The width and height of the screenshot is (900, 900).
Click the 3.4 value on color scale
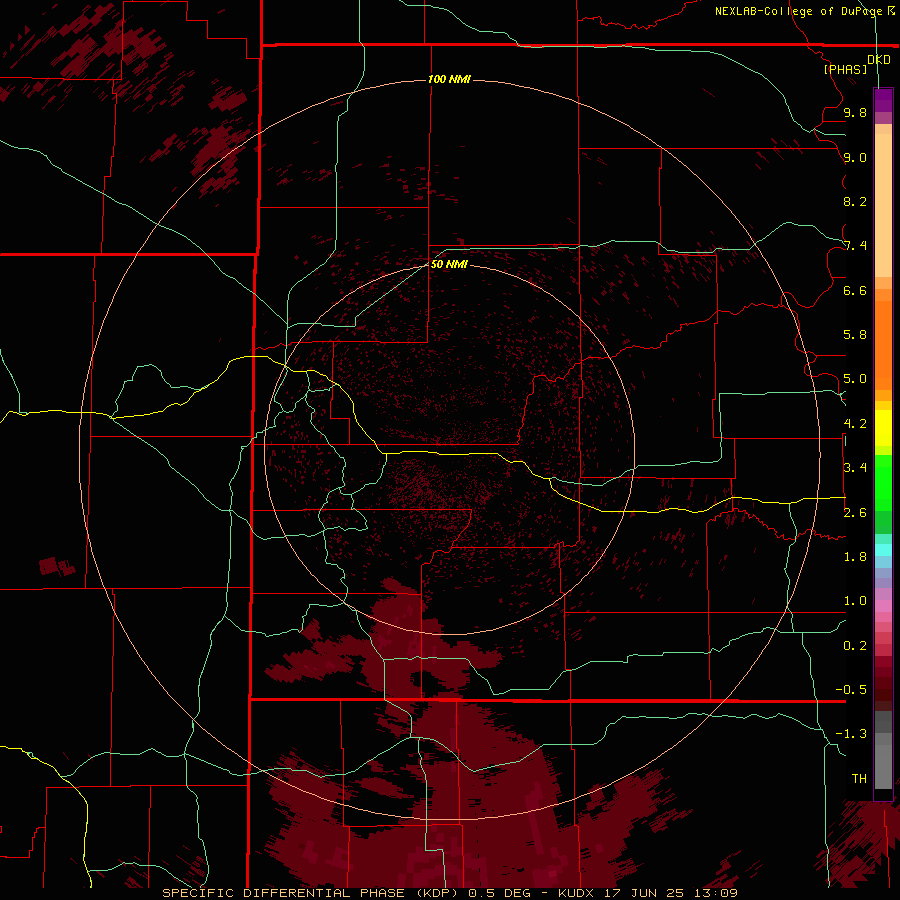[855, 468]
